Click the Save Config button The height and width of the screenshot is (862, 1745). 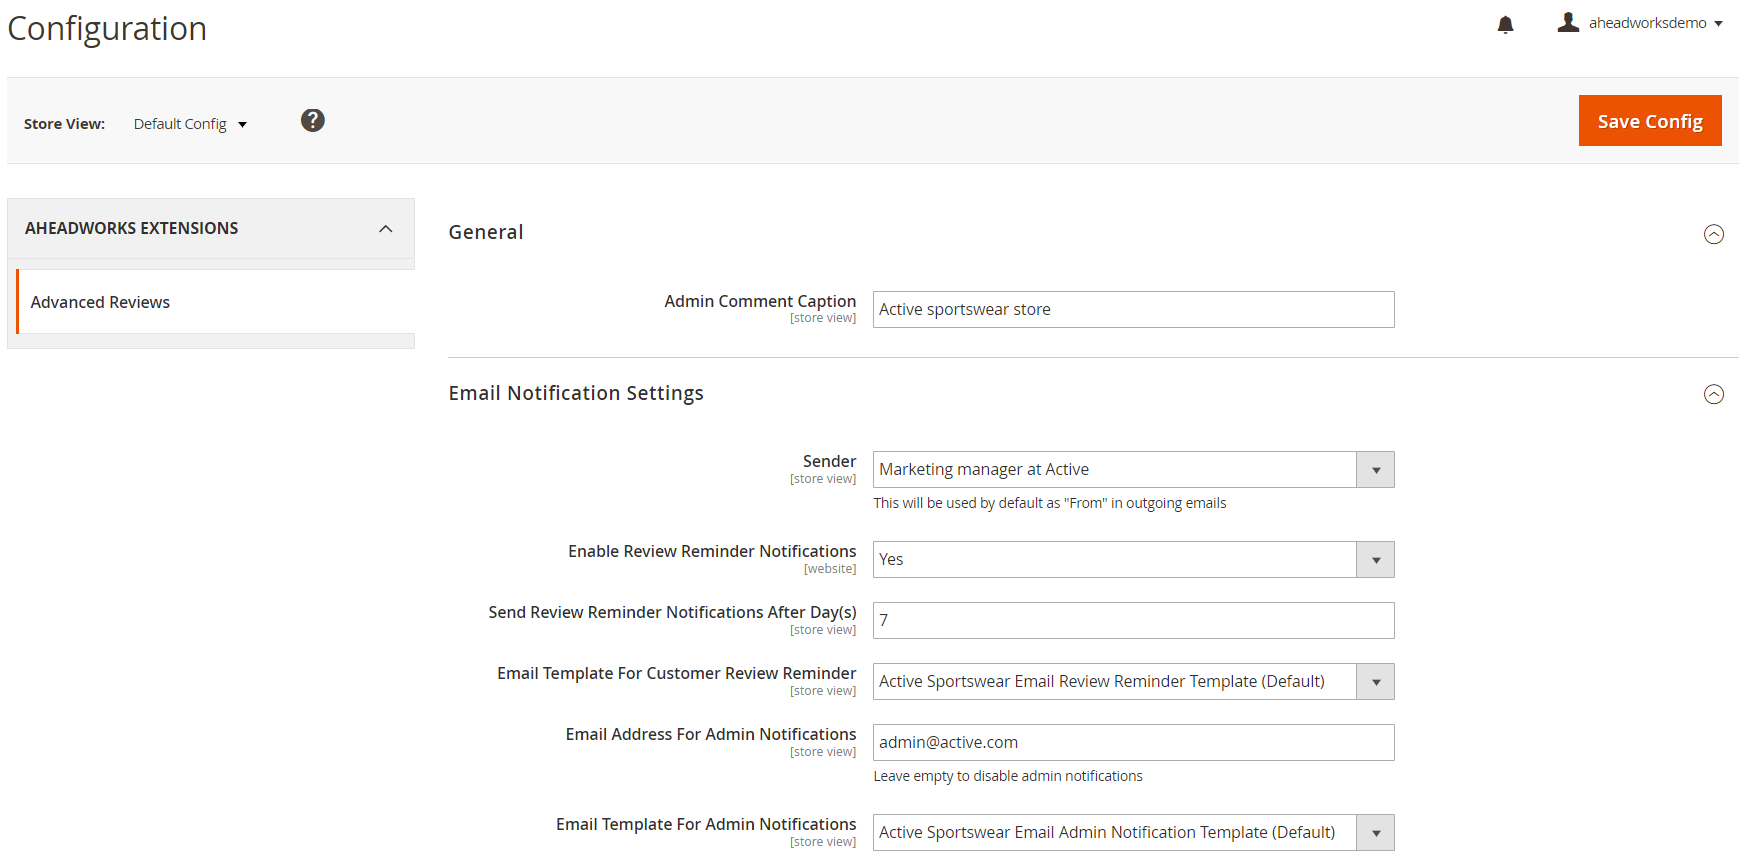coord(1650,121)
